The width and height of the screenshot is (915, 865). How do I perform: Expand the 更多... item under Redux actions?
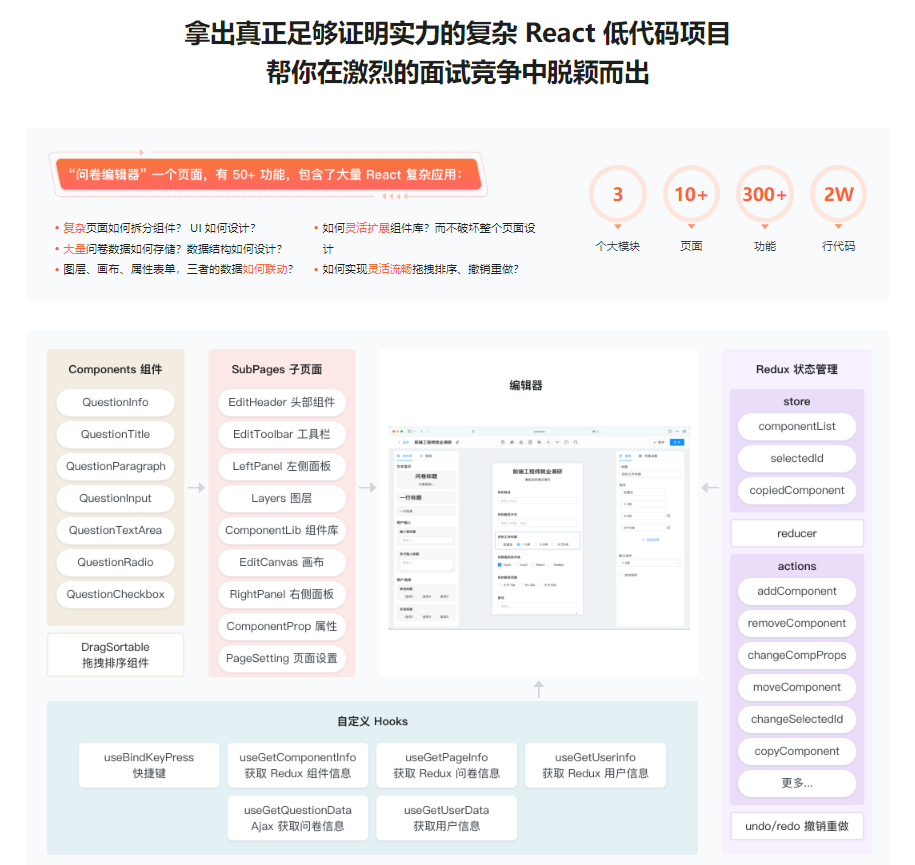tap(796, 783)
